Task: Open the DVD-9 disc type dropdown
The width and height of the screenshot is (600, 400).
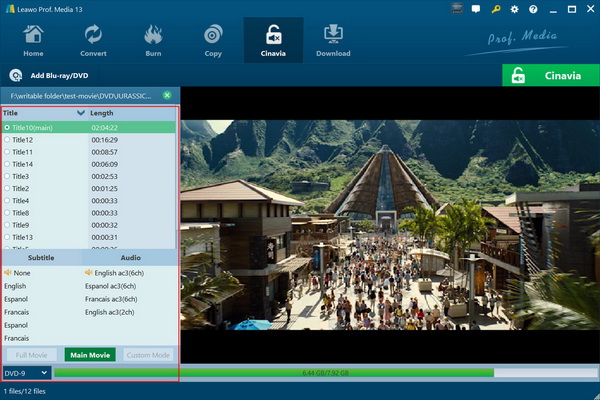Action: [x=26, y=373]
